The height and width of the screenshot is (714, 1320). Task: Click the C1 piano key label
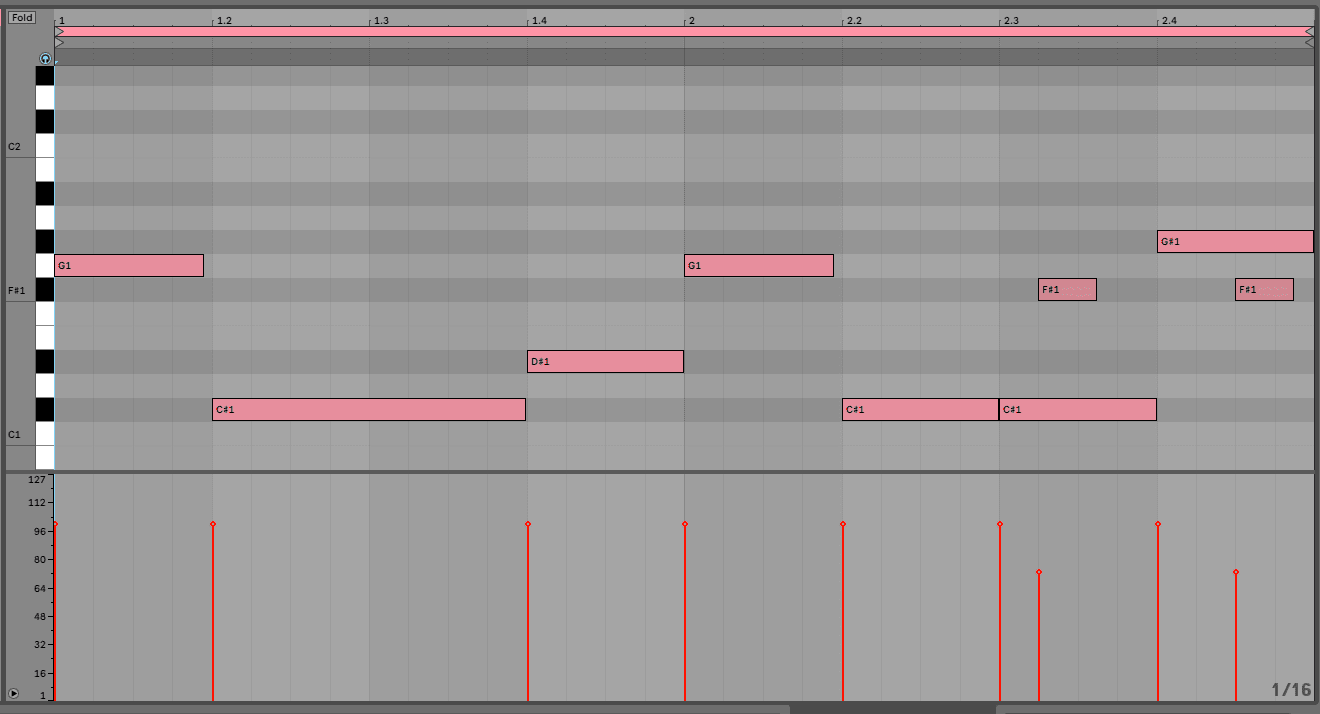14,435
